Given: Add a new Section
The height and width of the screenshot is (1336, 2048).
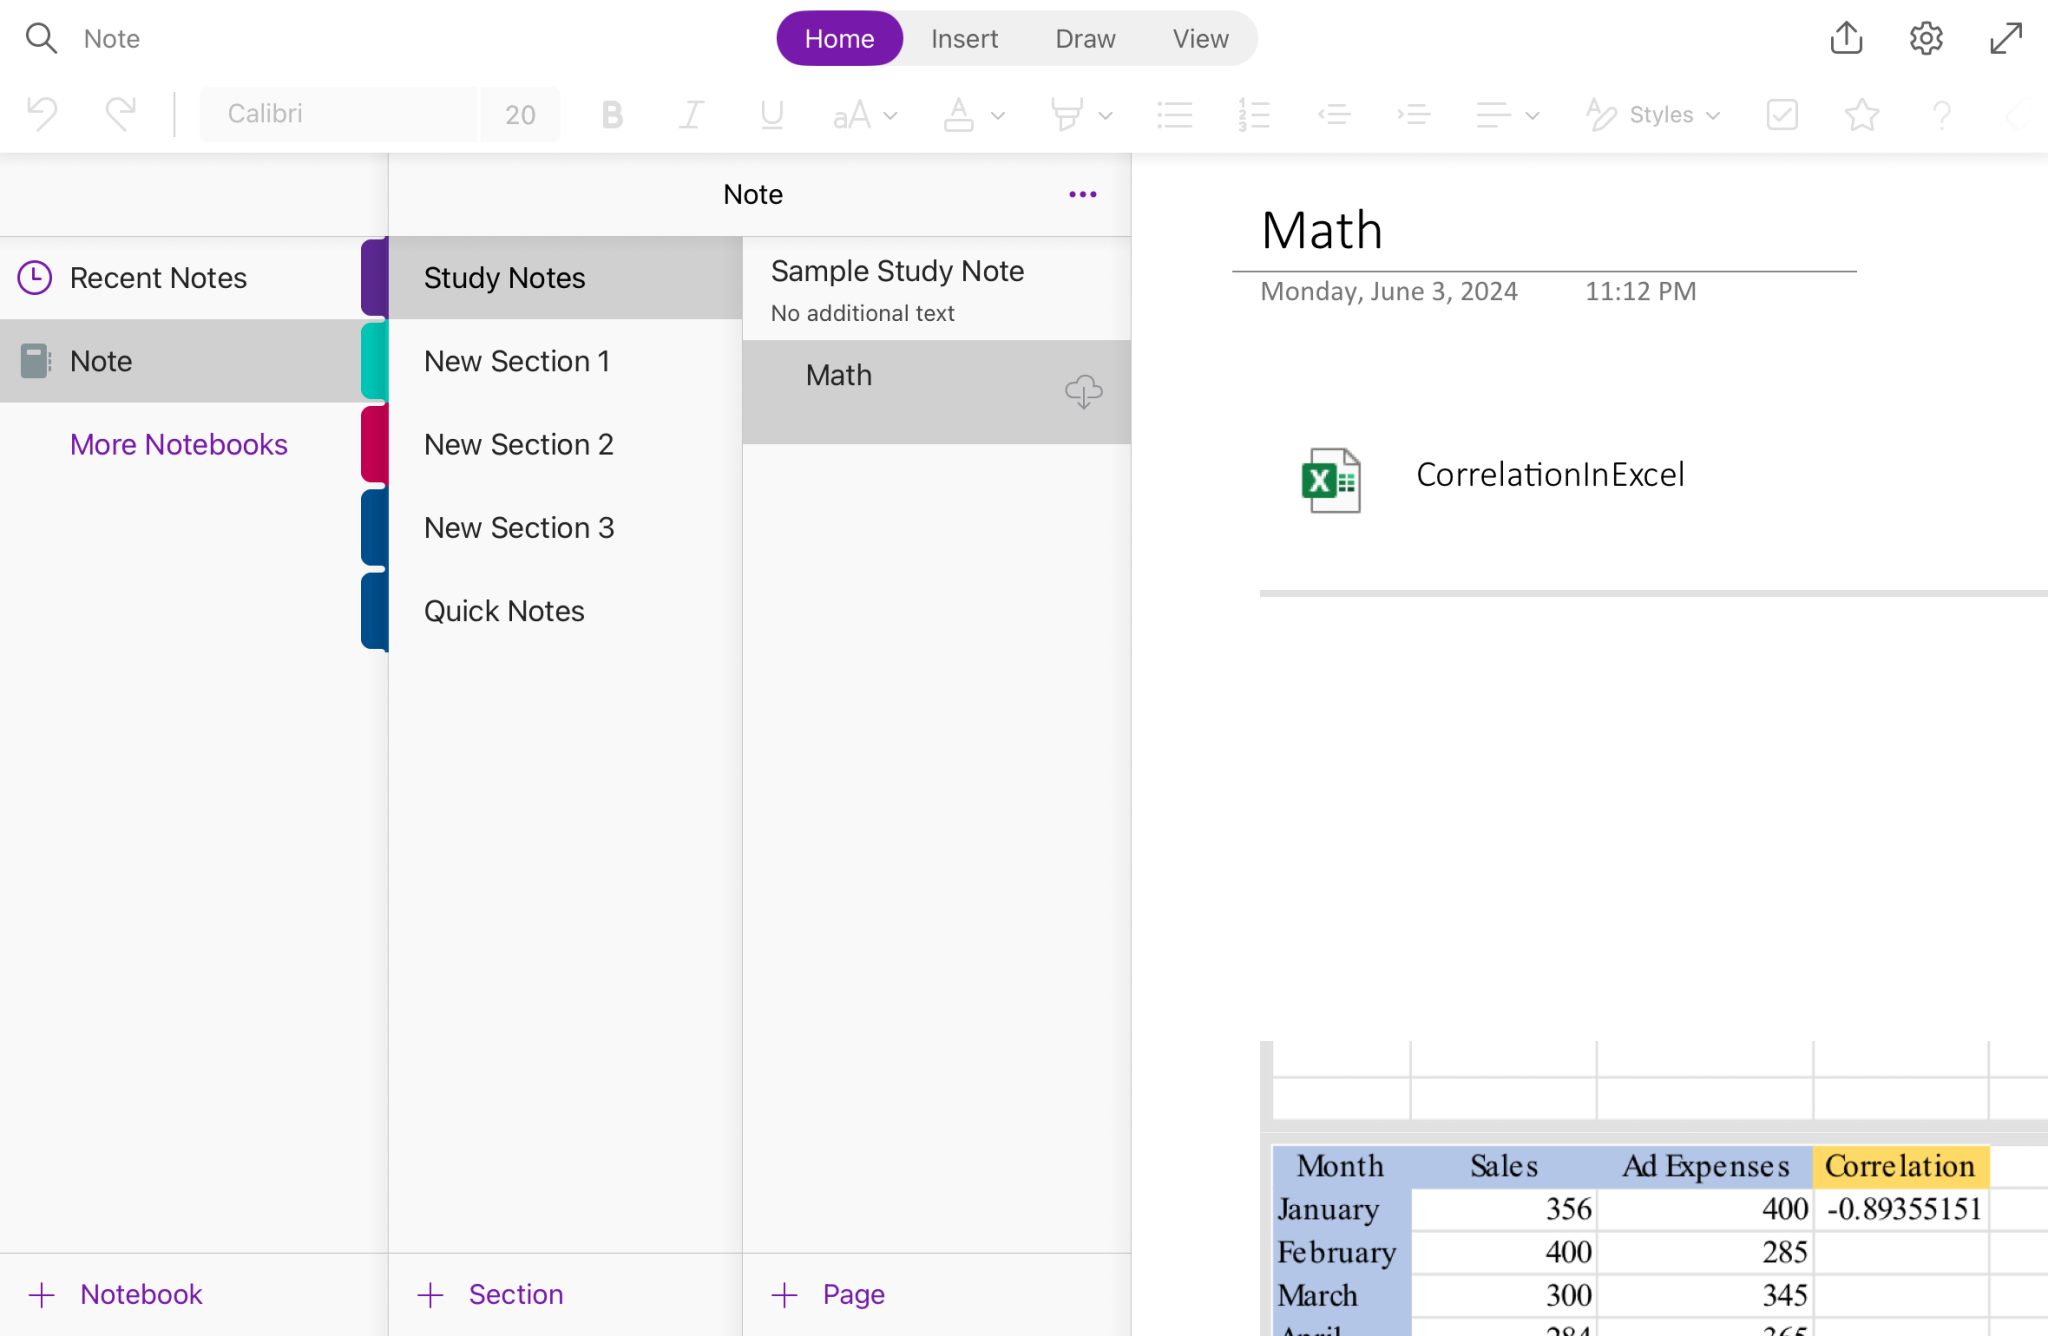Looking at the screenshot, I should pos(489,1293).
